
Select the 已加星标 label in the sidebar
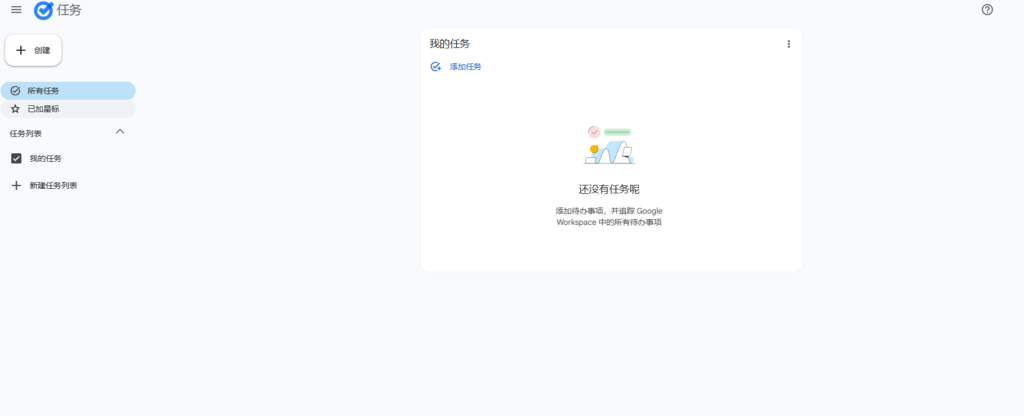click(43, 109)
